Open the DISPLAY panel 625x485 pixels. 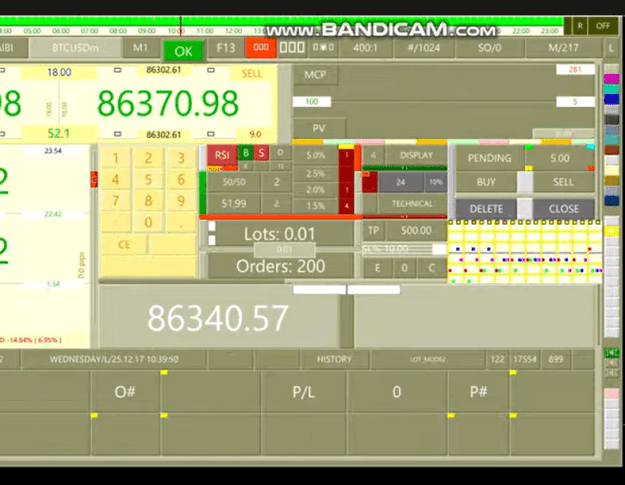pyautogui.click(x=416, y=155)
